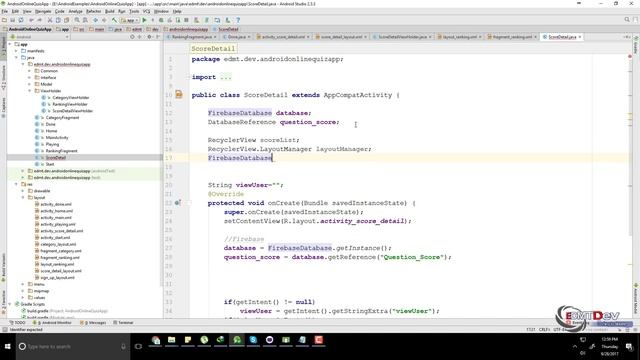This screenshot has width=640, height=360.
Task: Click the Find magnifier toolbar icon
Action: tap(77, 20)
